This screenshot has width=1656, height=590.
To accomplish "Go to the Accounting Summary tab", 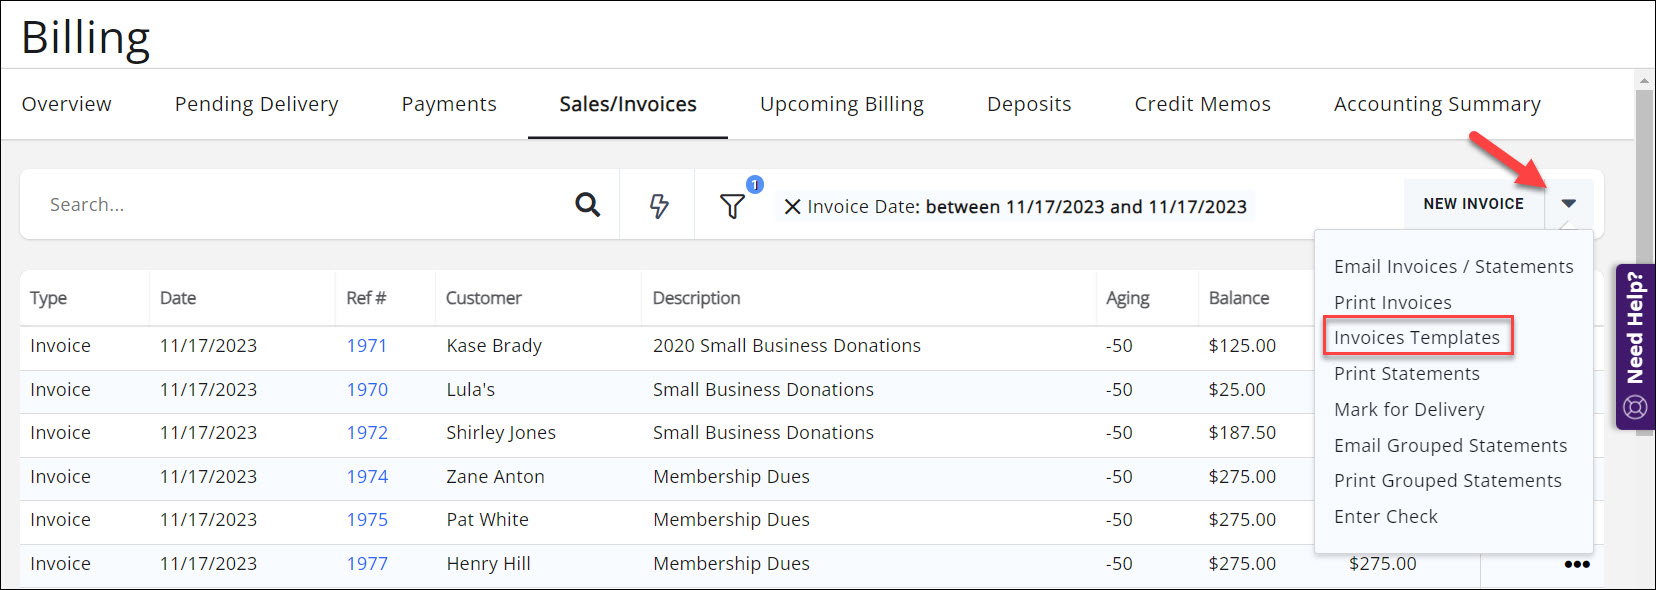I will (x=1436, y=104).
